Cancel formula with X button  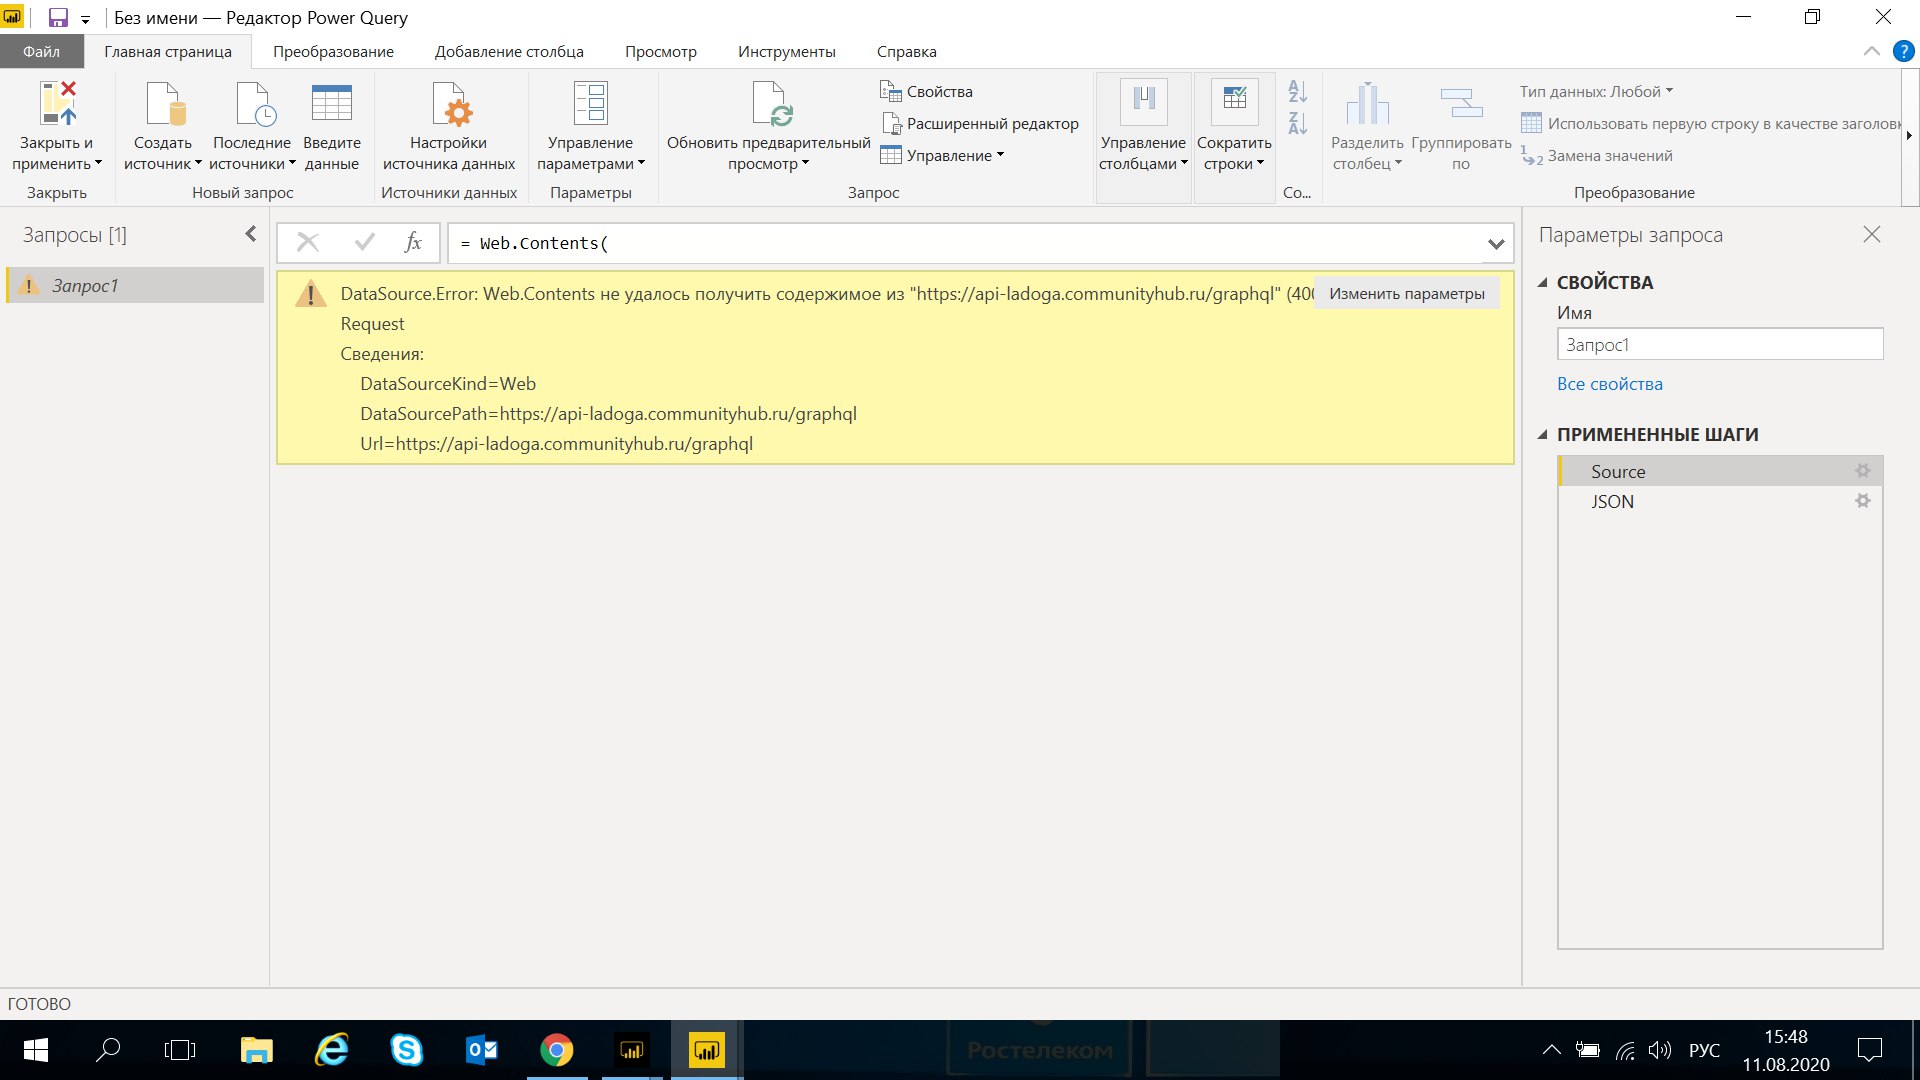coord(308,243)
